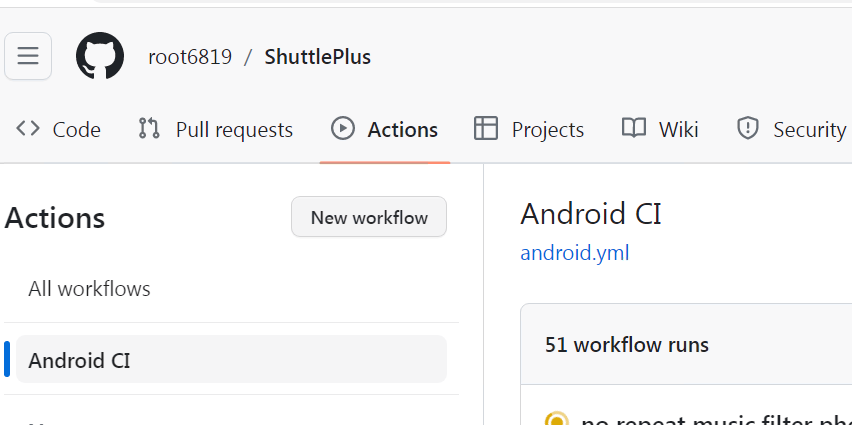Click the Actions play-circle icon
This screenshot has height=425, width=852.
click(343, 129)
